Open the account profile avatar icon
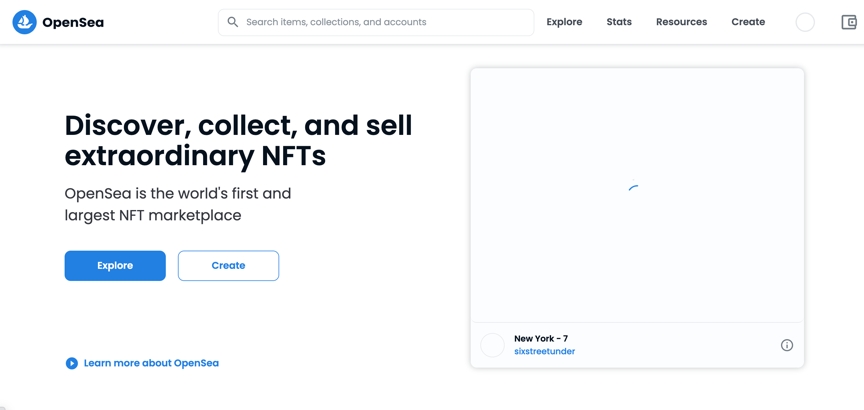 (805, 22)
